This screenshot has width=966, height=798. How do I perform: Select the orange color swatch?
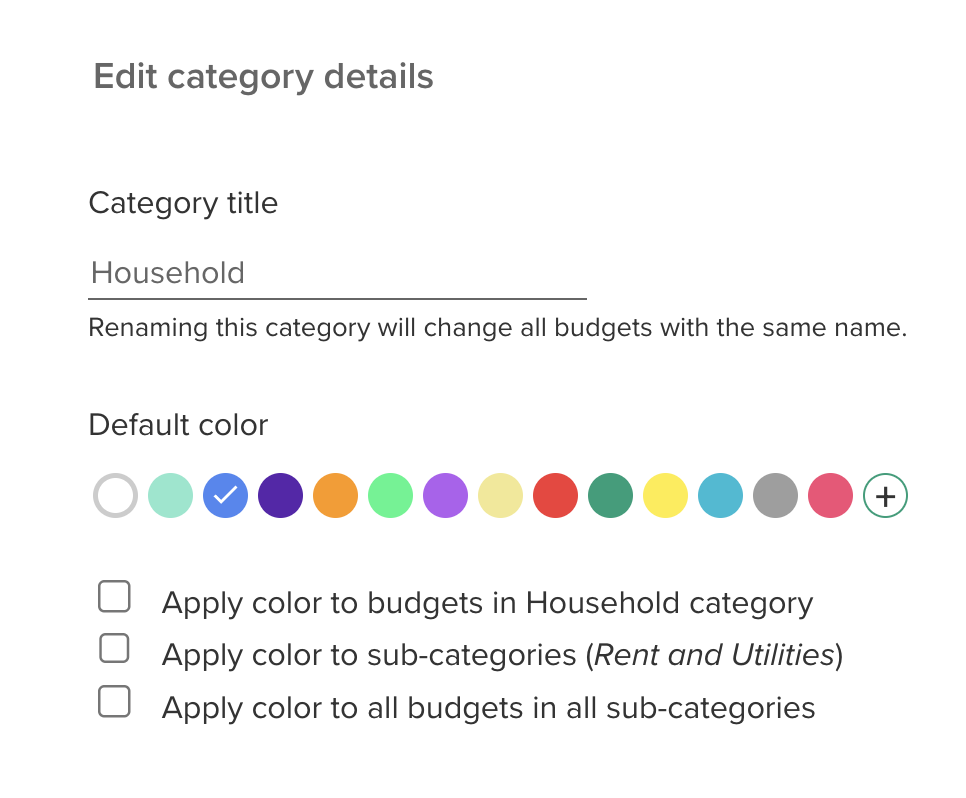[x=335, y=496]
